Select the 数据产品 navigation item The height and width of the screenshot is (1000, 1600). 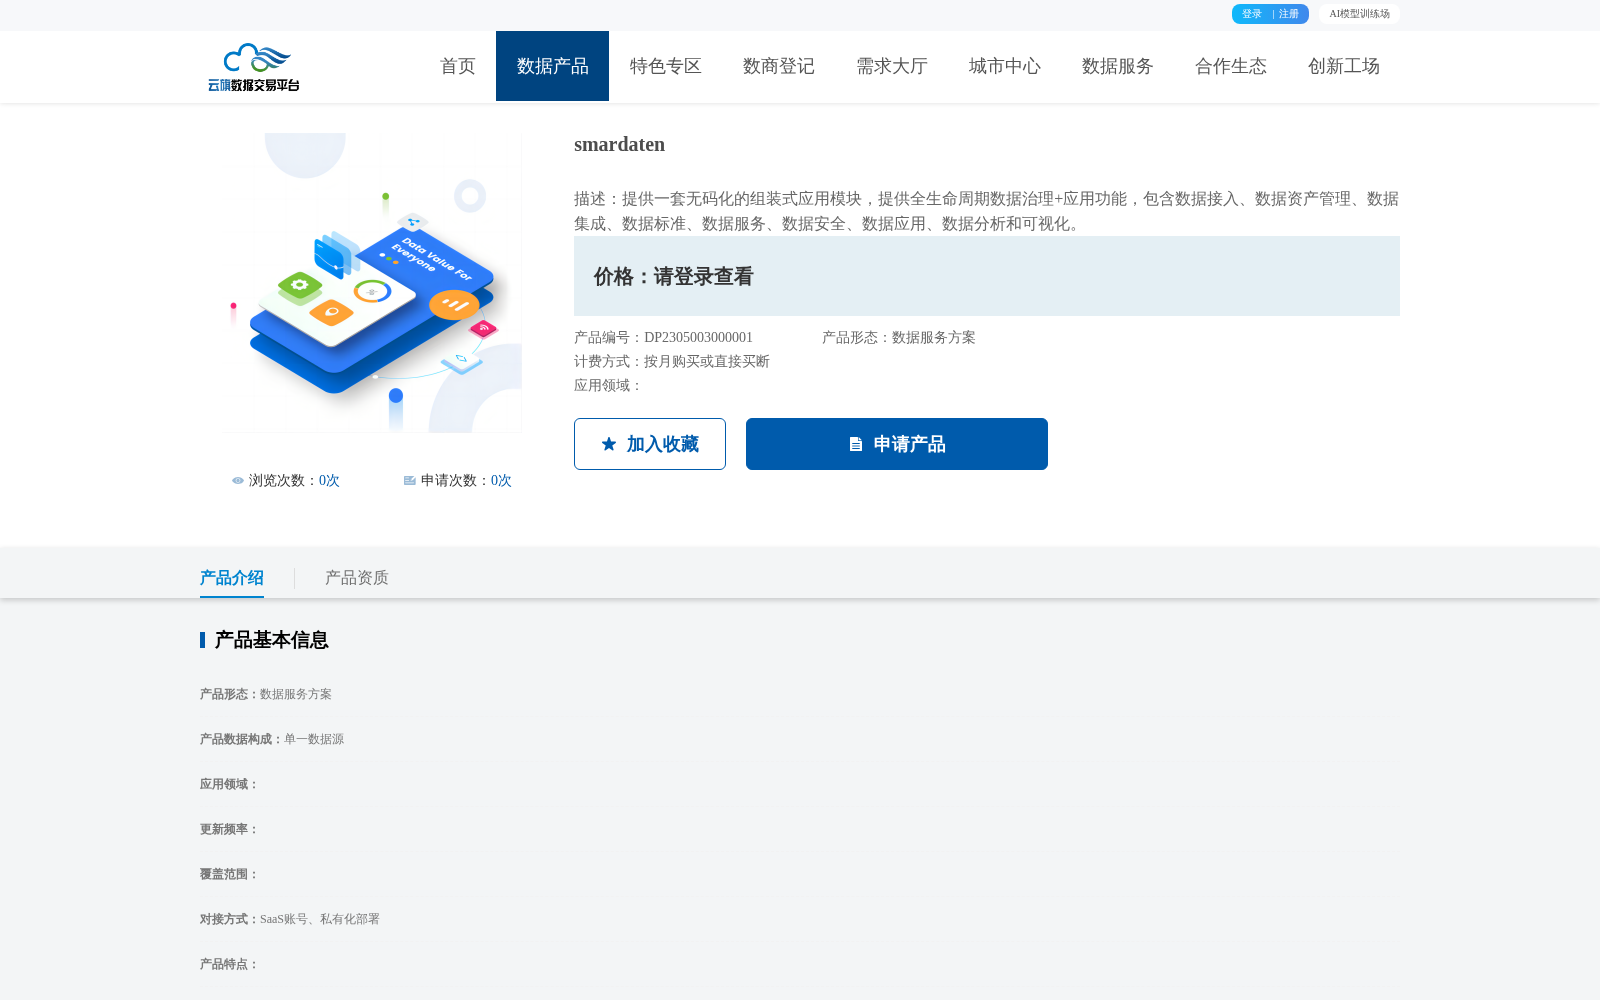click(x=552, y=66)
